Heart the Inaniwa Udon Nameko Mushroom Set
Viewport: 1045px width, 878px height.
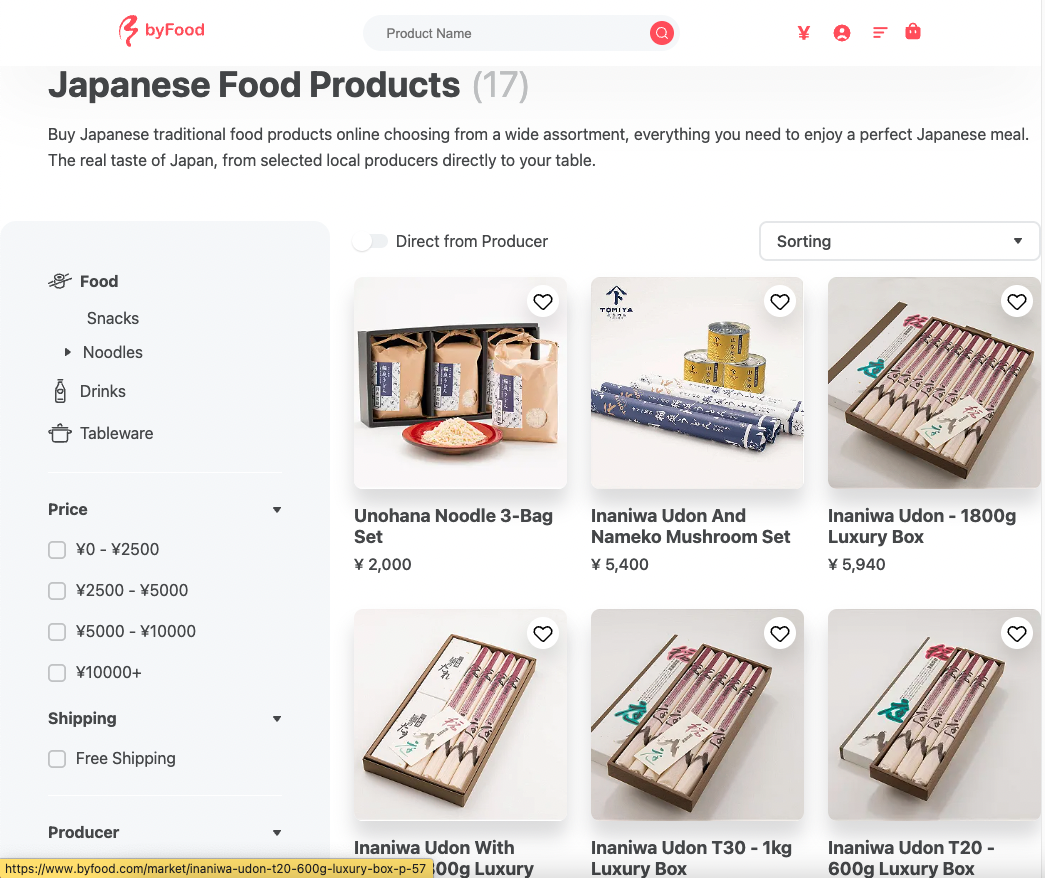click(780, 301)
